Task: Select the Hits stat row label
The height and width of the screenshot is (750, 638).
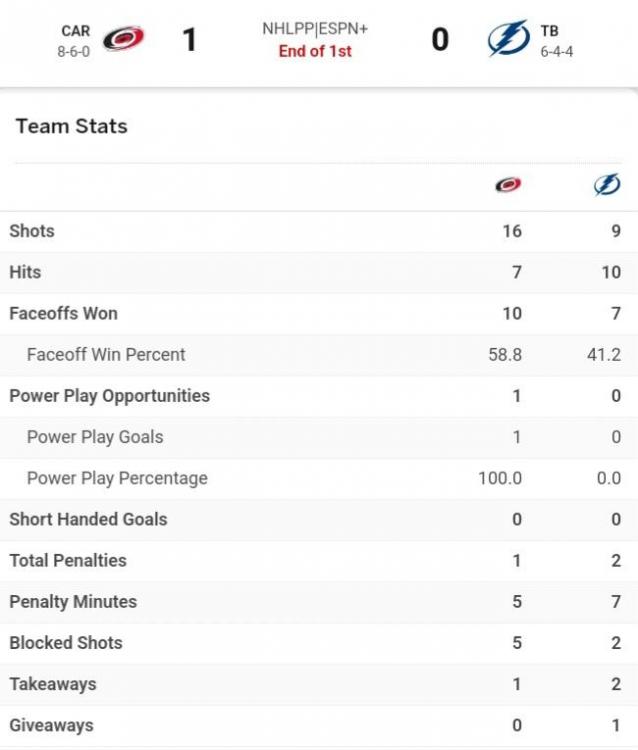Action: coord(25,272)
